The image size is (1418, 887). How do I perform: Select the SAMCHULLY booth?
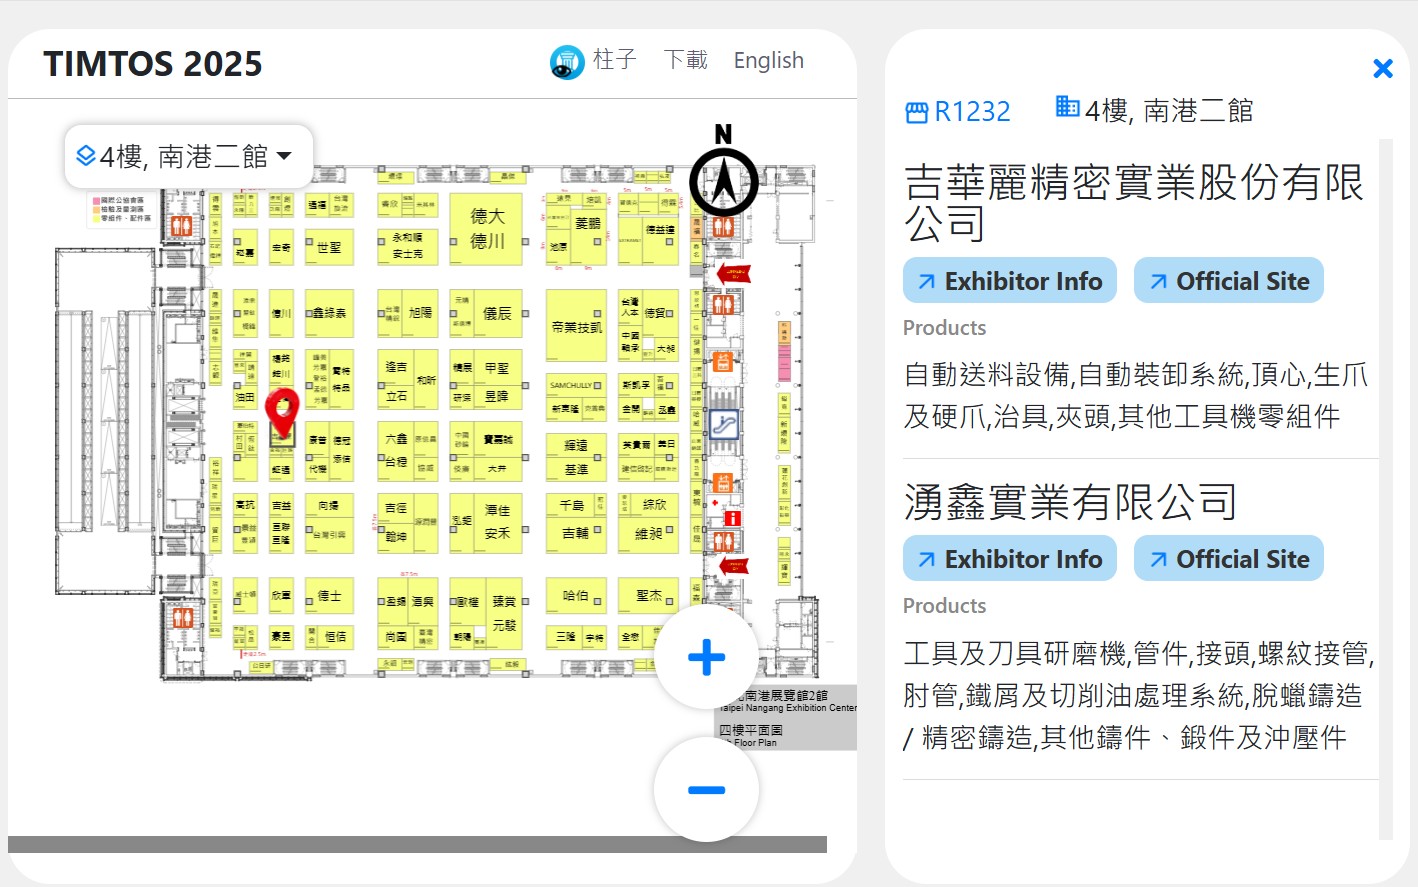click(576, 385)
